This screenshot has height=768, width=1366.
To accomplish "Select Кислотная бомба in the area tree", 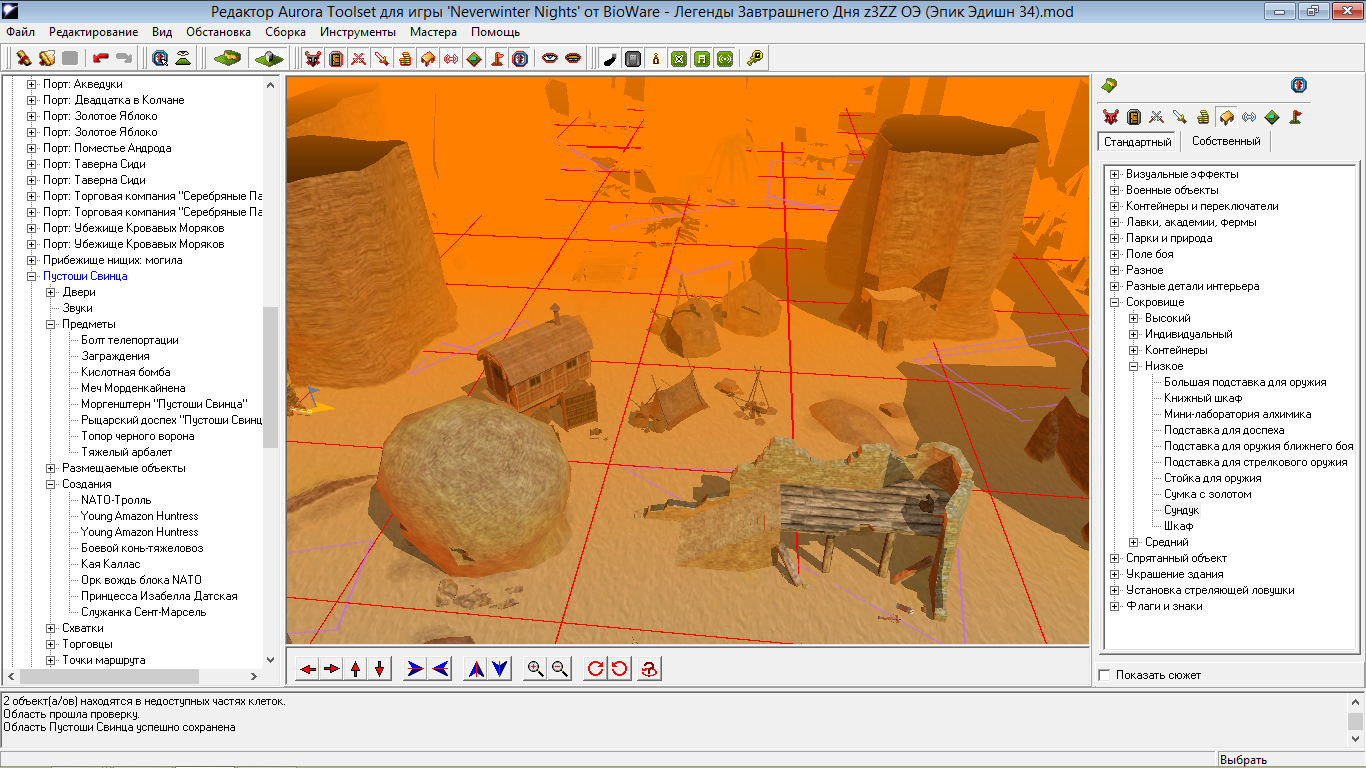I will click(x=126, y=372).
